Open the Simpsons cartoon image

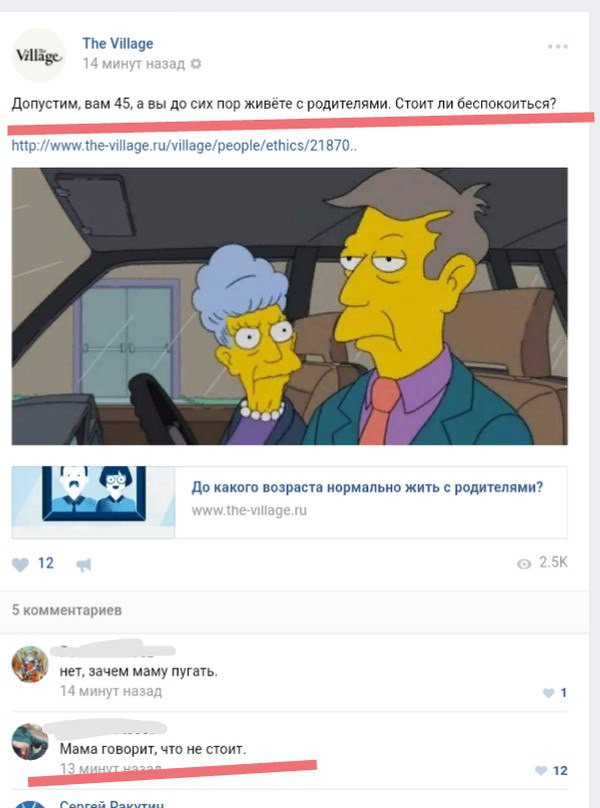tap(290, 306)
